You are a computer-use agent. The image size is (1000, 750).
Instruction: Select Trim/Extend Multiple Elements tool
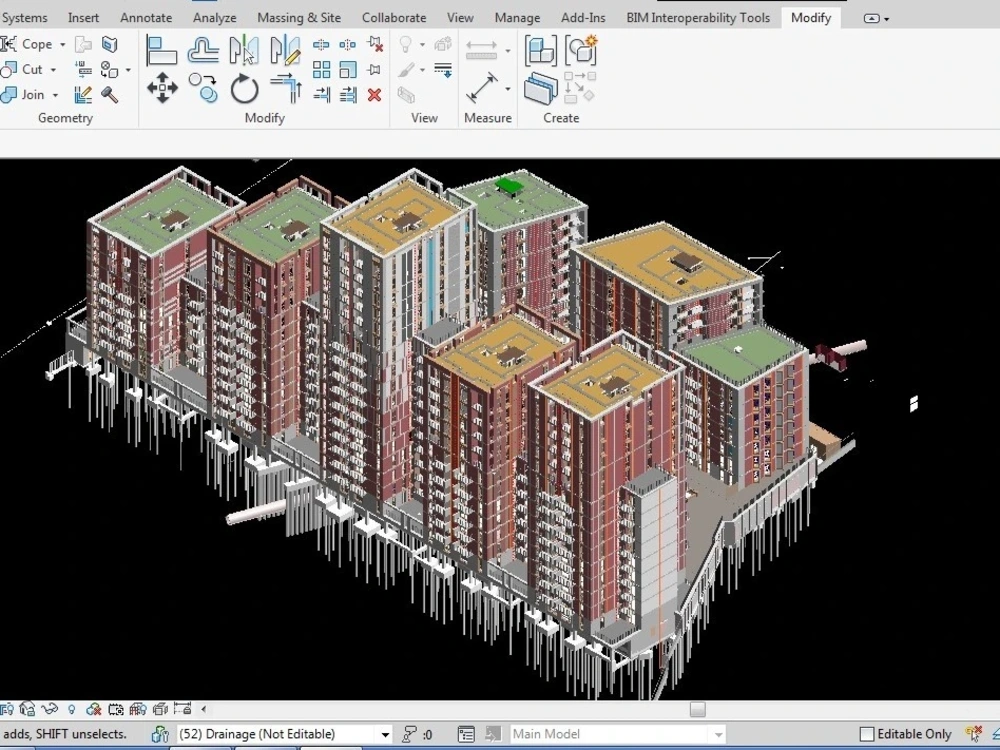click(348, 95)
